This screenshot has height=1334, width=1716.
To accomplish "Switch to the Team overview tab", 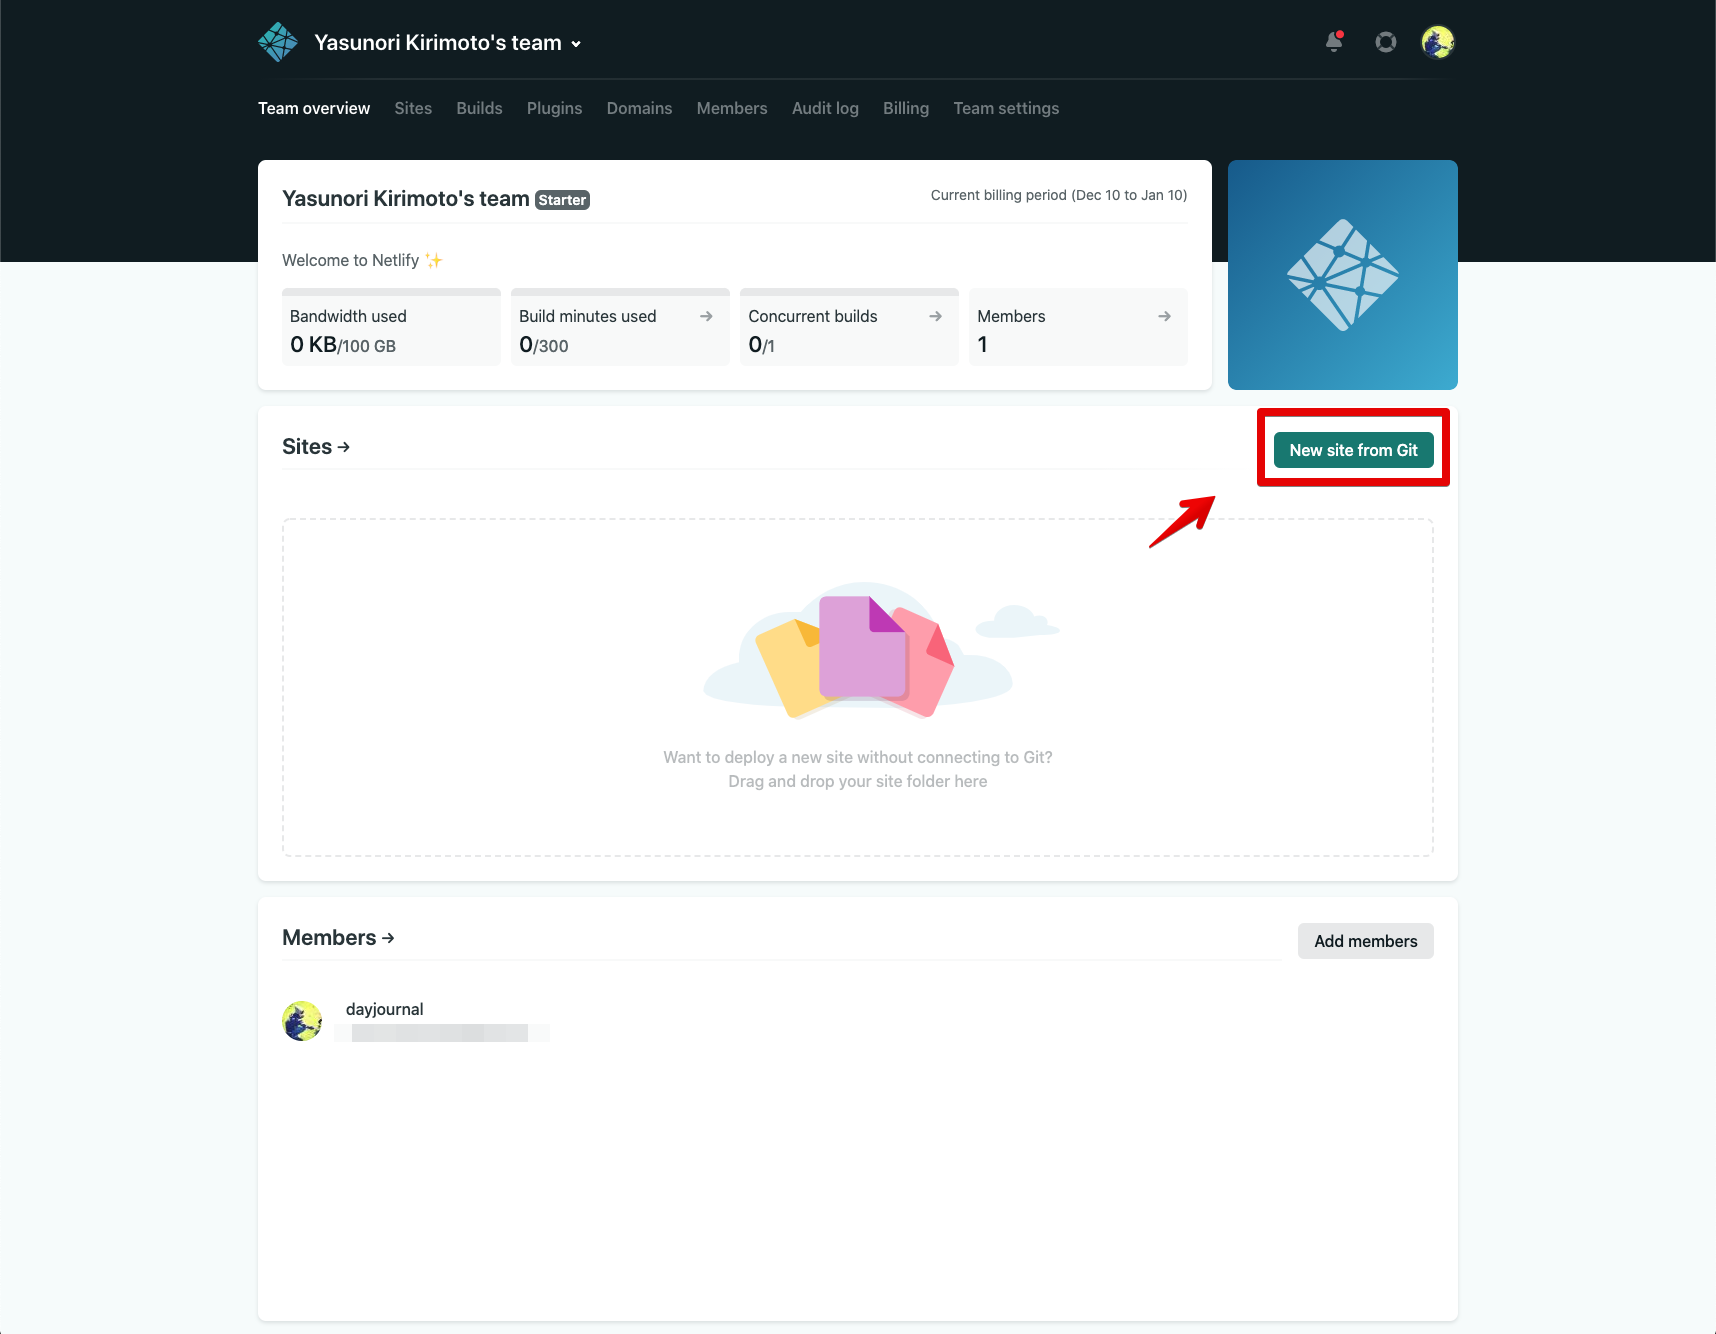I will pyautogui.click(x=314, y=108).
